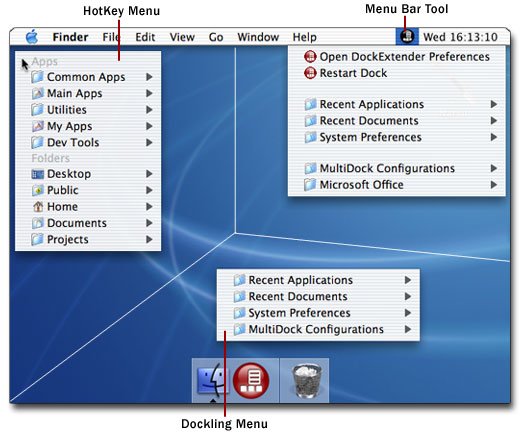This screenshot has width=520, height=432.
Task: Expand the Main Apps submenu arrow
Action: 149,93
